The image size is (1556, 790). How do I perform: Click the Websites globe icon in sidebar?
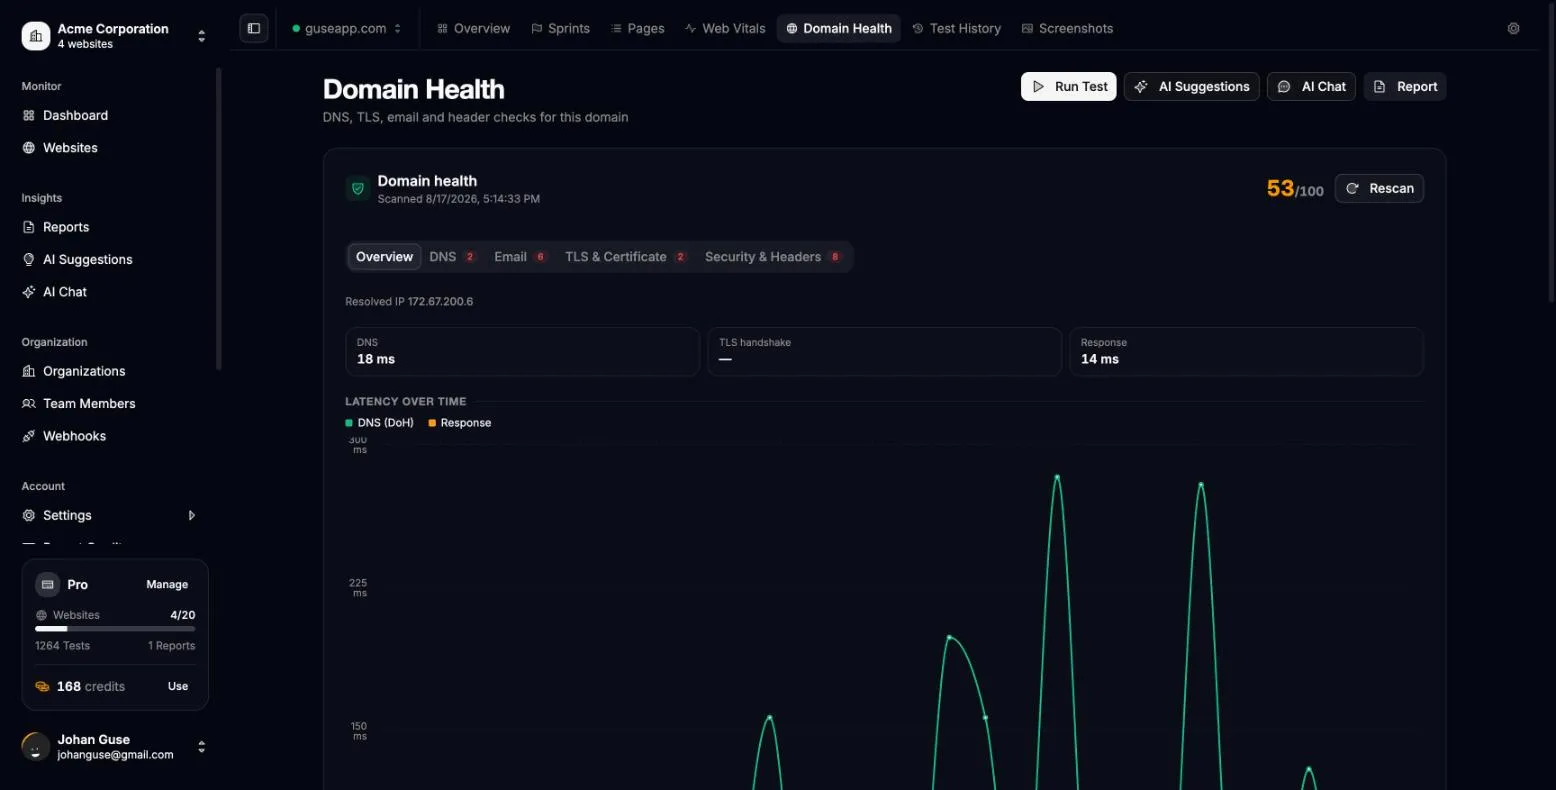(x=29, y=147)
